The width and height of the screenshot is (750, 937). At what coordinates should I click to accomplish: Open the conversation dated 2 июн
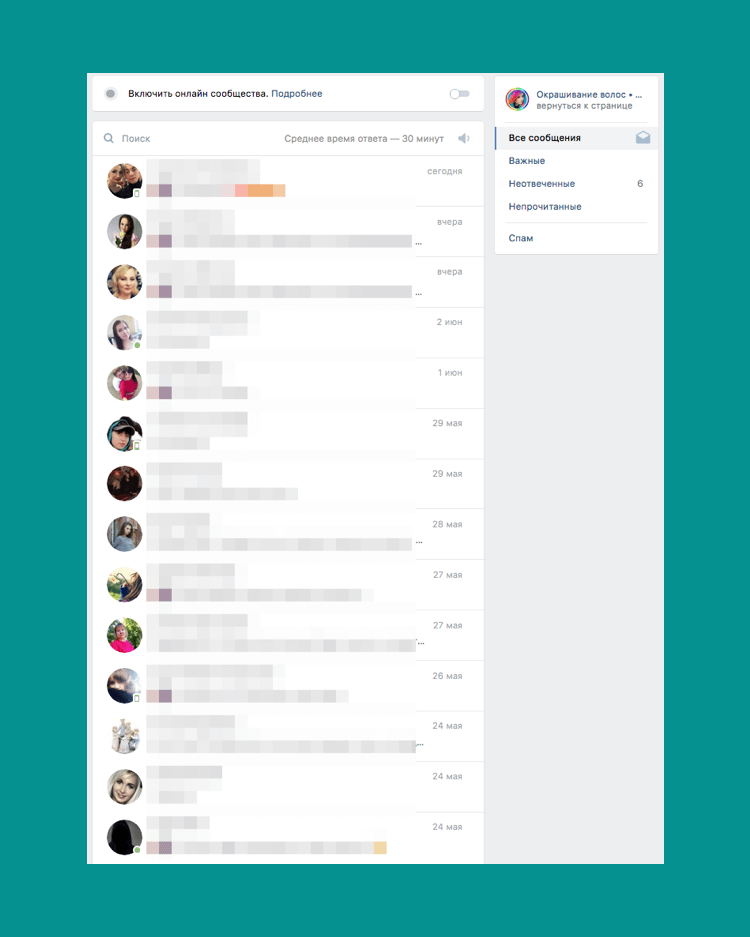(x=288, y=332)
